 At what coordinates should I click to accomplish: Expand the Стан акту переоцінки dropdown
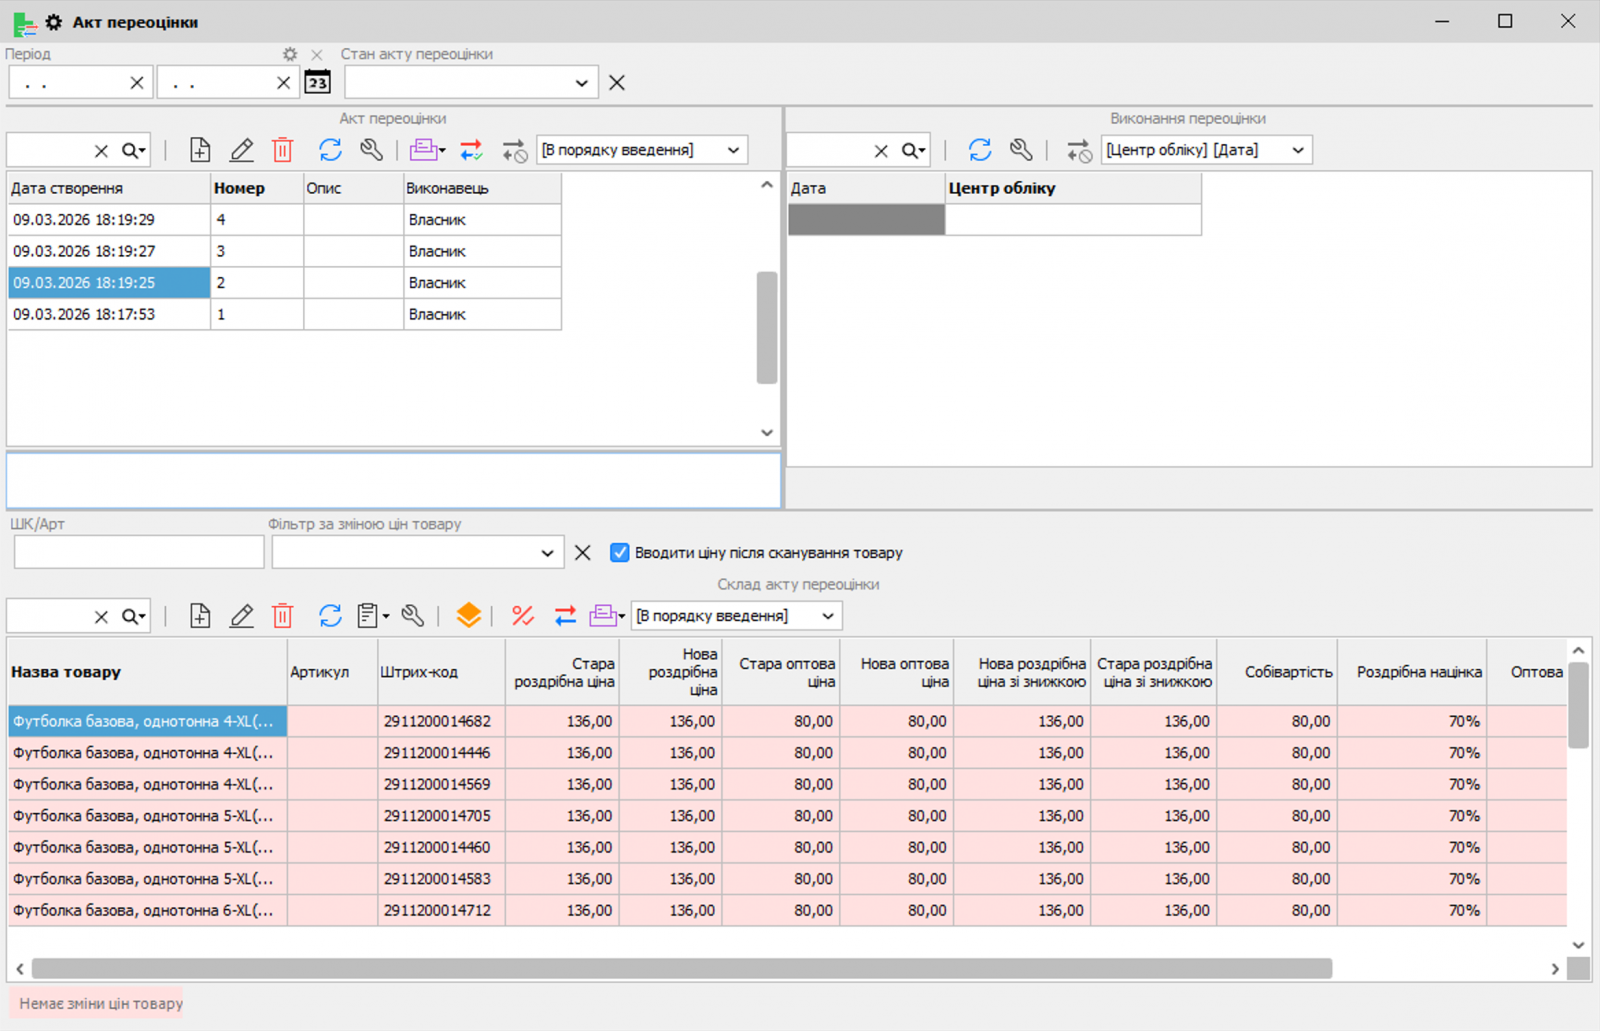click(x=581, y=83)
